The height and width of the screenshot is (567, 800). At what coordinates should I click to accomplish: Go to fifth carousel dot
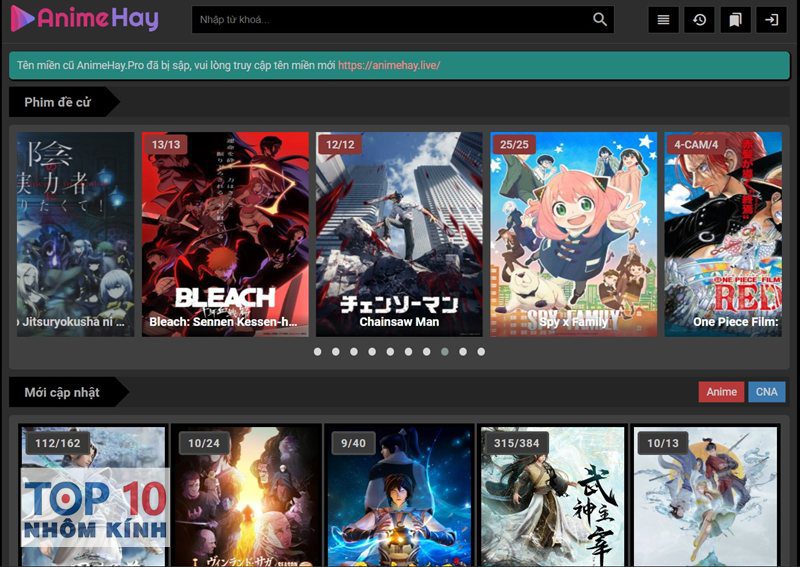click(x=390, y=352)
